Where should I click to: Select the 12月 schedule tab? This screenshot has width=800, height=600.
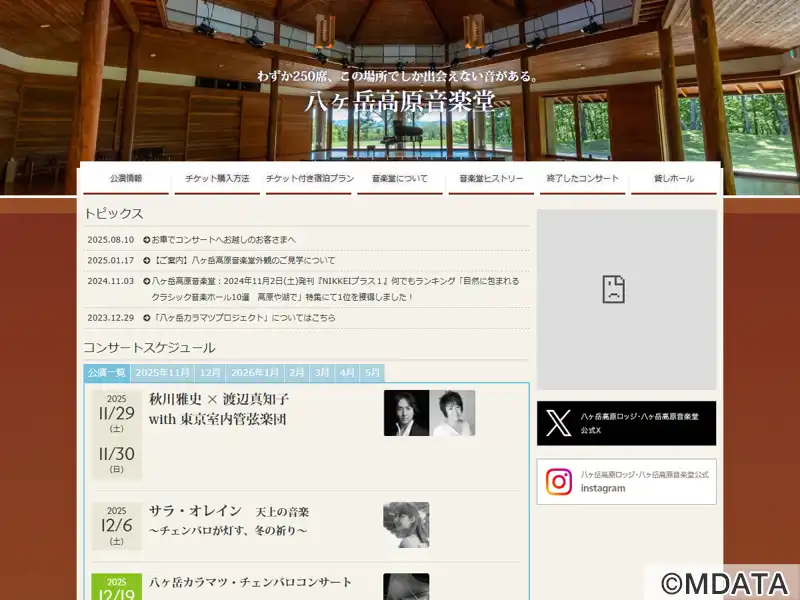[210, 373]
